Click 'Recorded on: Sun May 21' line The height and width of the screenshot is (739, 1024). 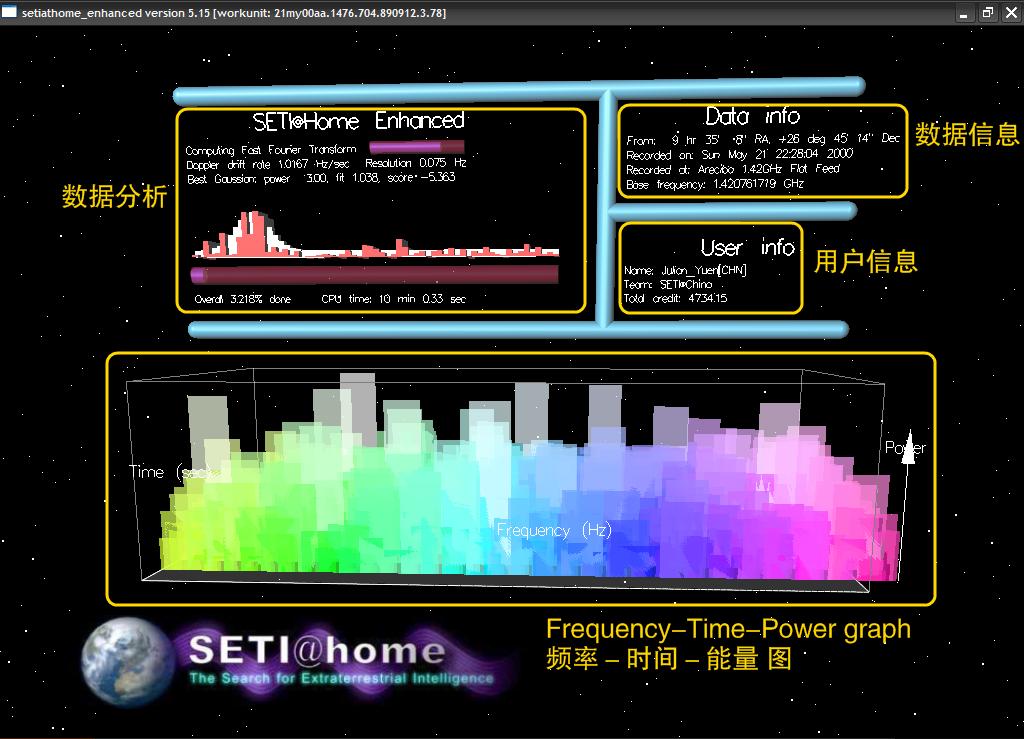tap(739, 154)
